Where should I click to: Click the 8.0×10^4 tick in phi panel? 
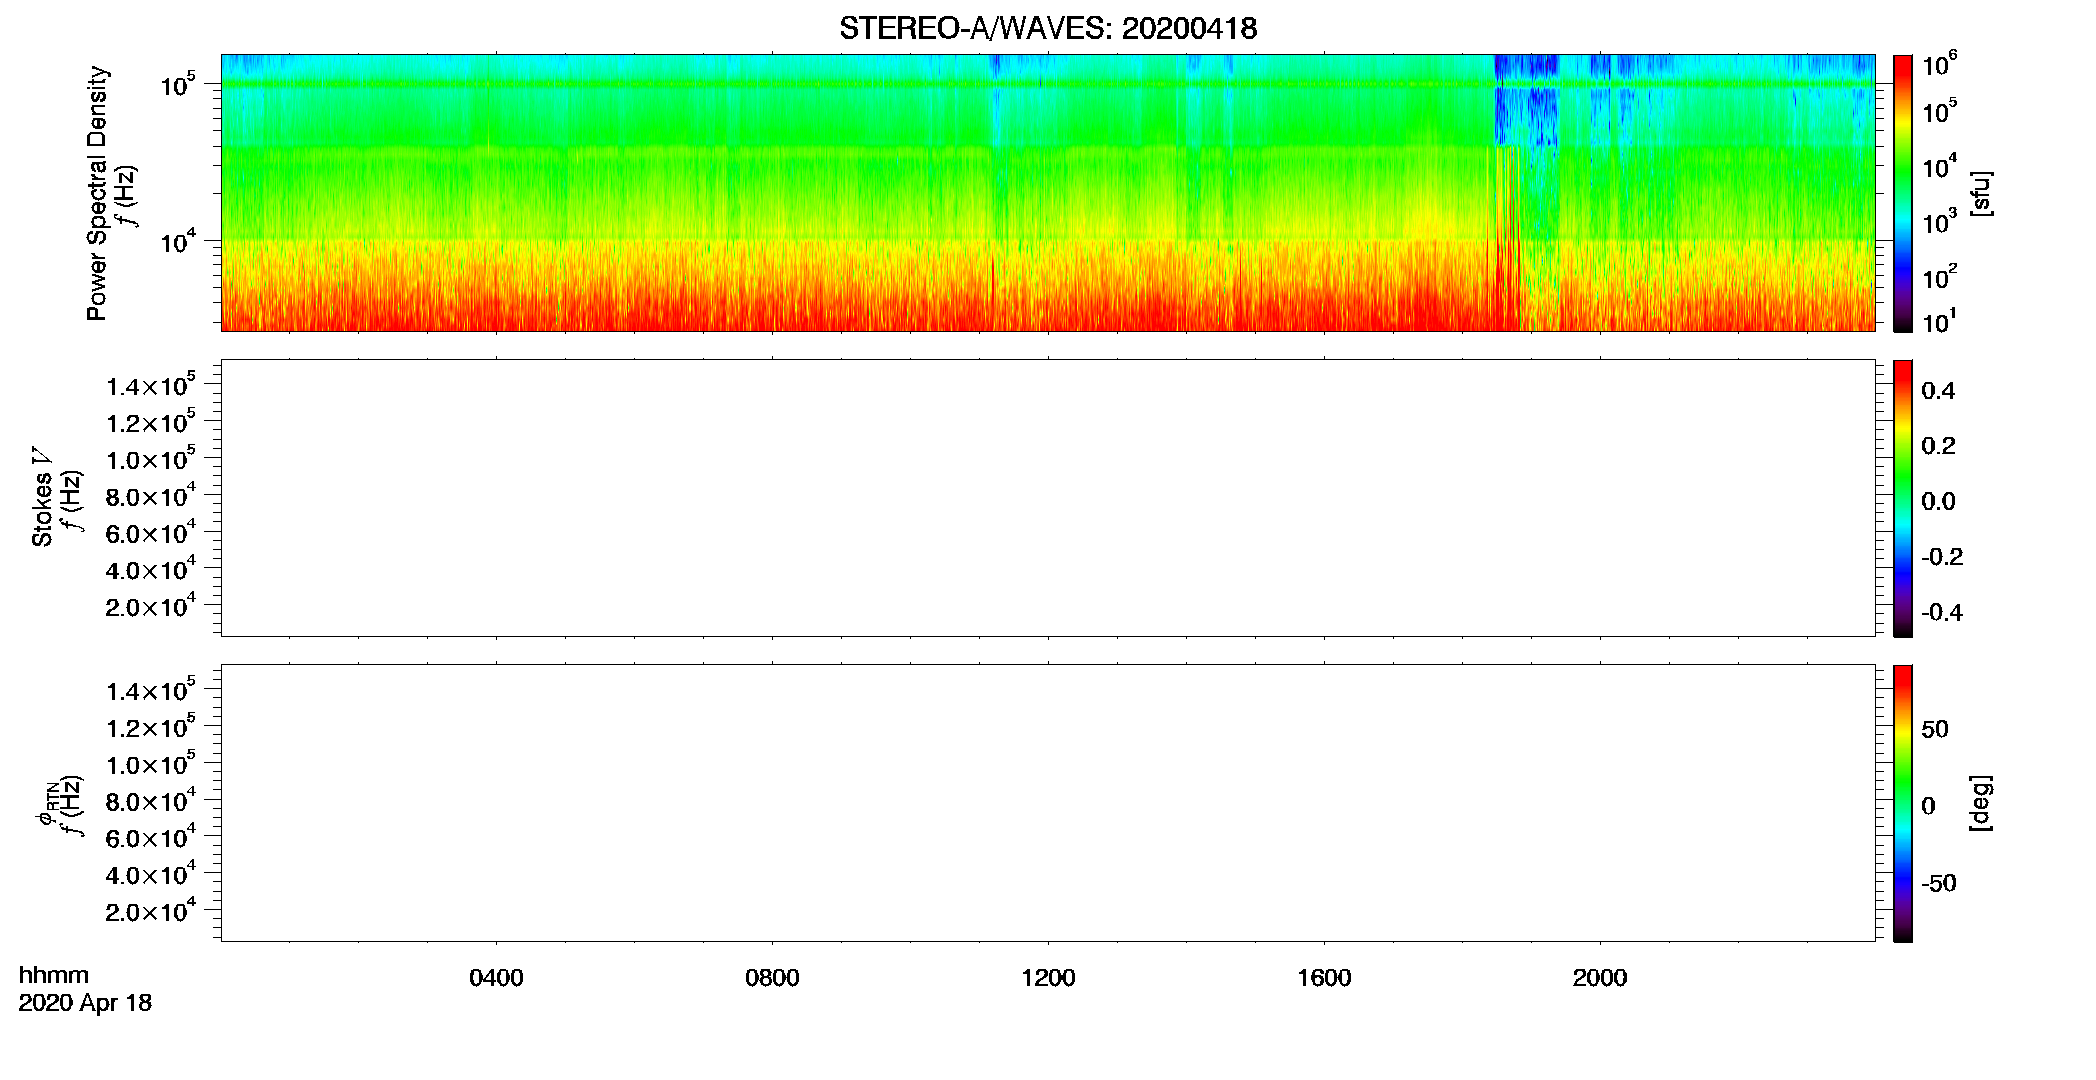[151, 800]
